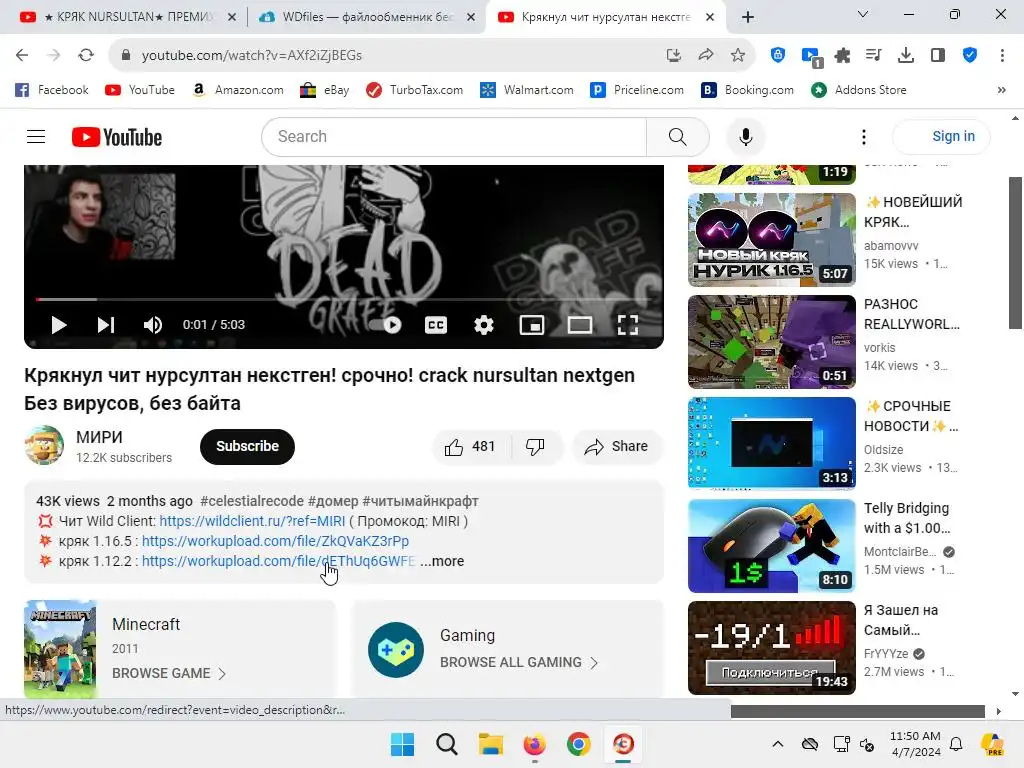Open File Explorer from taskbar
The height and width of the screenshot is (768, 1024).
point(490,744)
